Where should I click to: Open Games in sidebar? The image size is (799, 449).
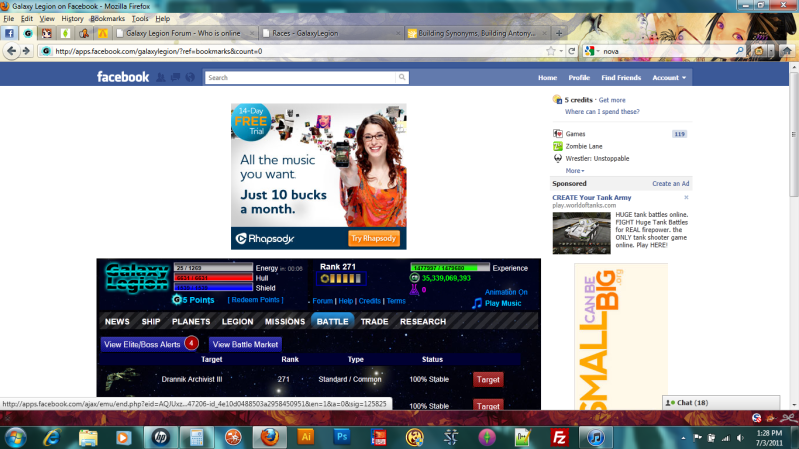click(575, 134)
